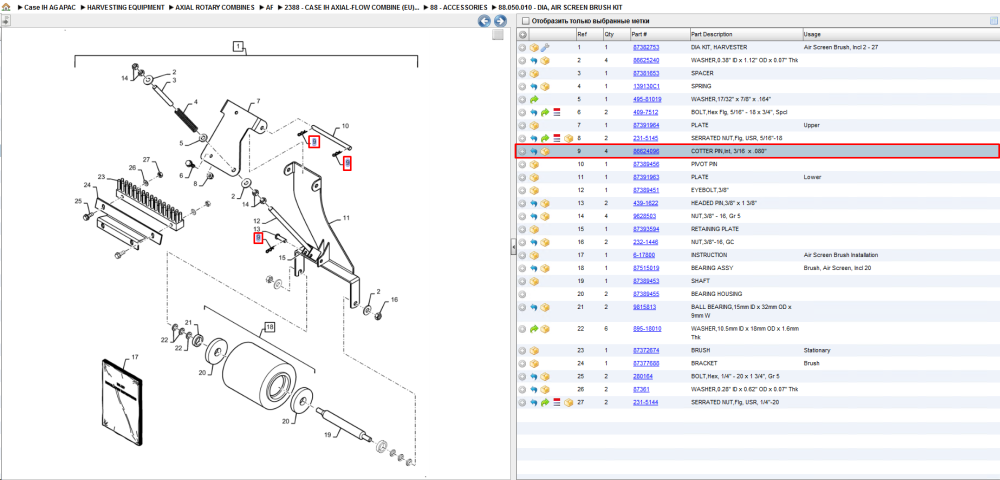
Task: Toggle the add circle on SHAFT row
Action: tap(522, 281)
